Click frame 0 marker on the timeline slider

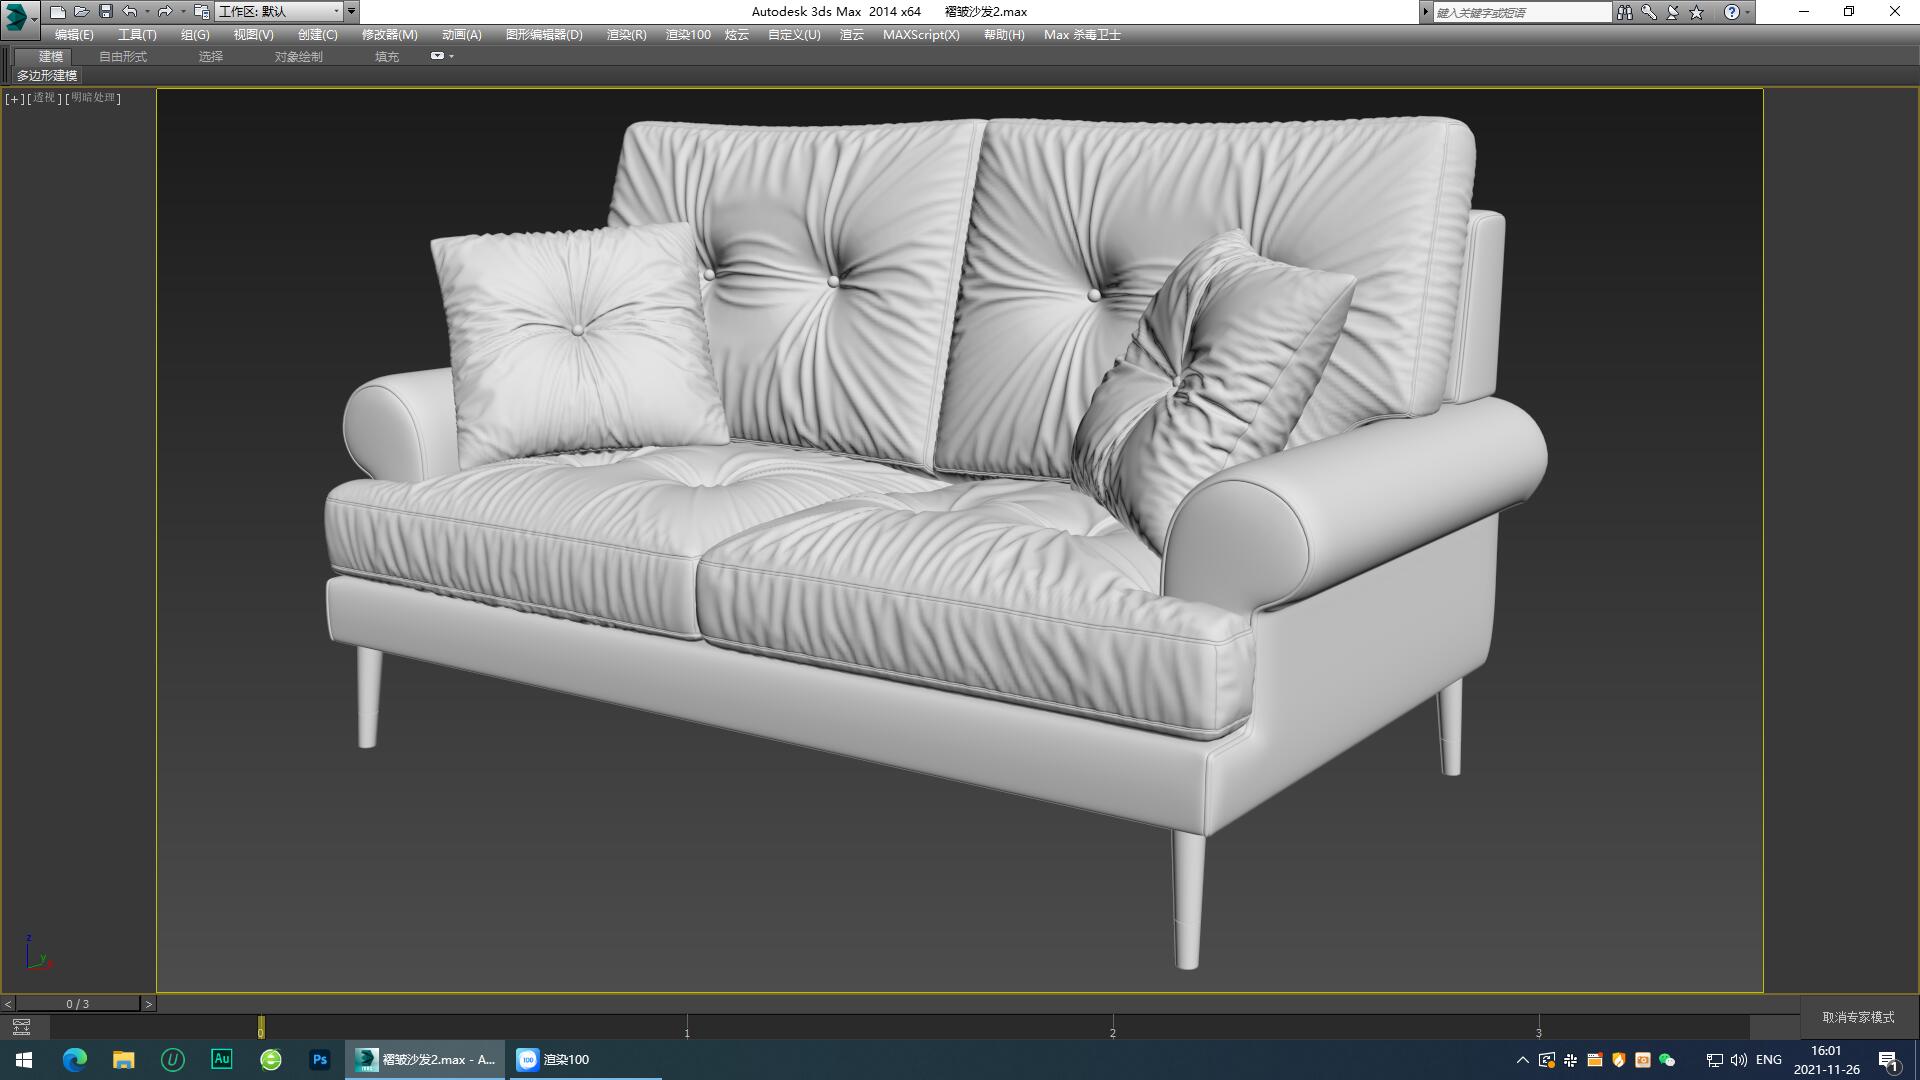[262, 1028]
